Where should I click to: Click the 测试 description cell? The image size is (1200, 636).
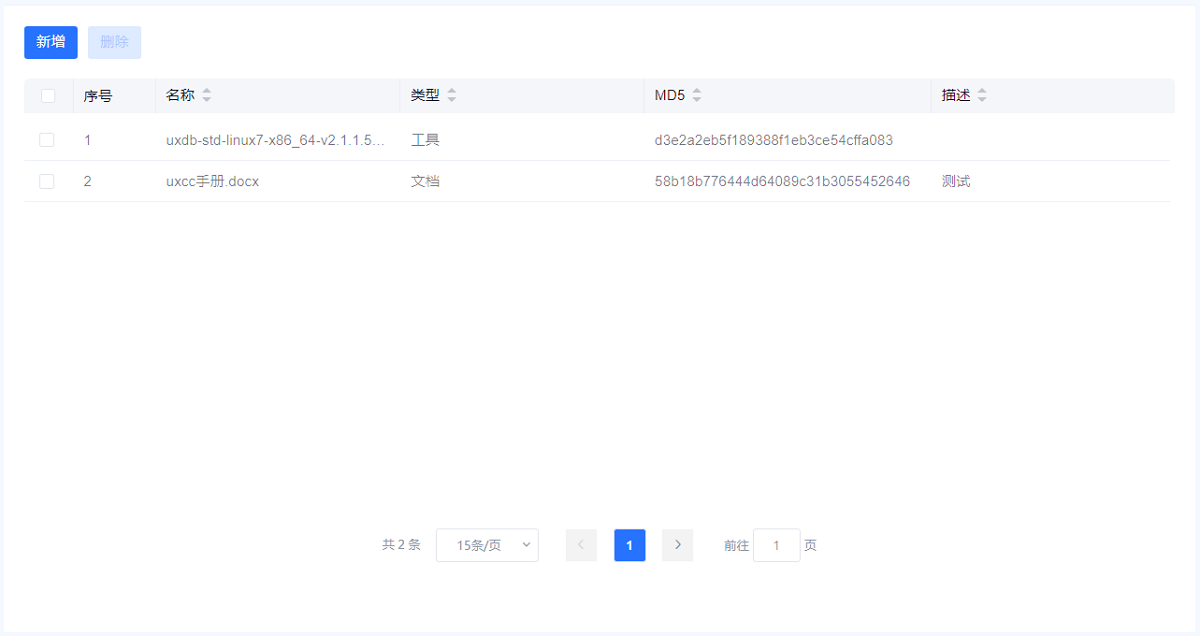click(956, 181)
